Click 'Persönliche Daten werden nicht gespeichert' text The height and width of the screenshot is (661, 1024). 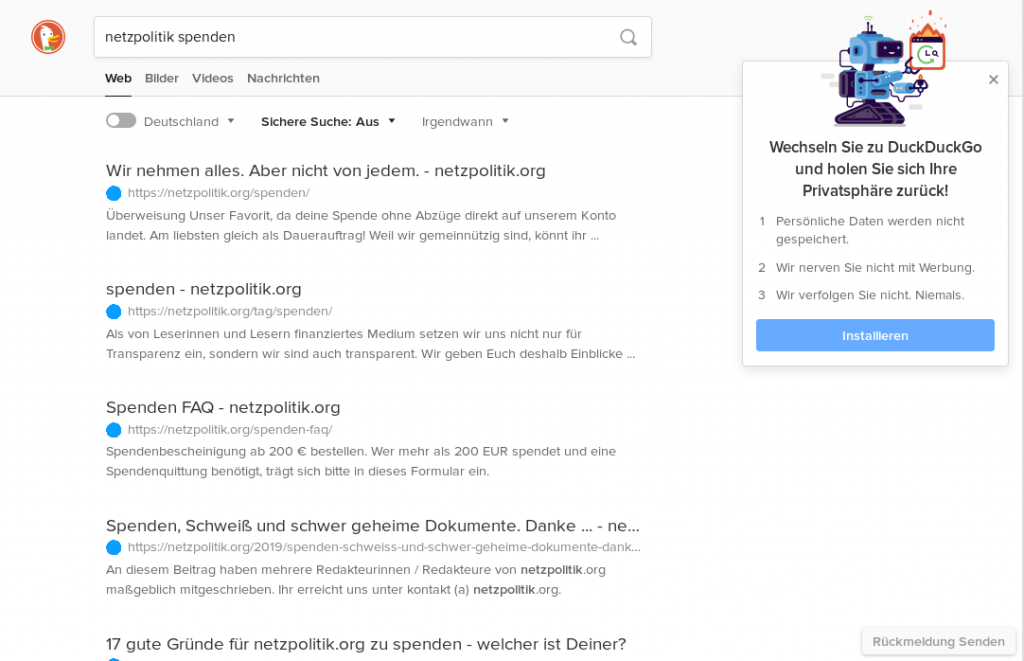tap(870, 230)
